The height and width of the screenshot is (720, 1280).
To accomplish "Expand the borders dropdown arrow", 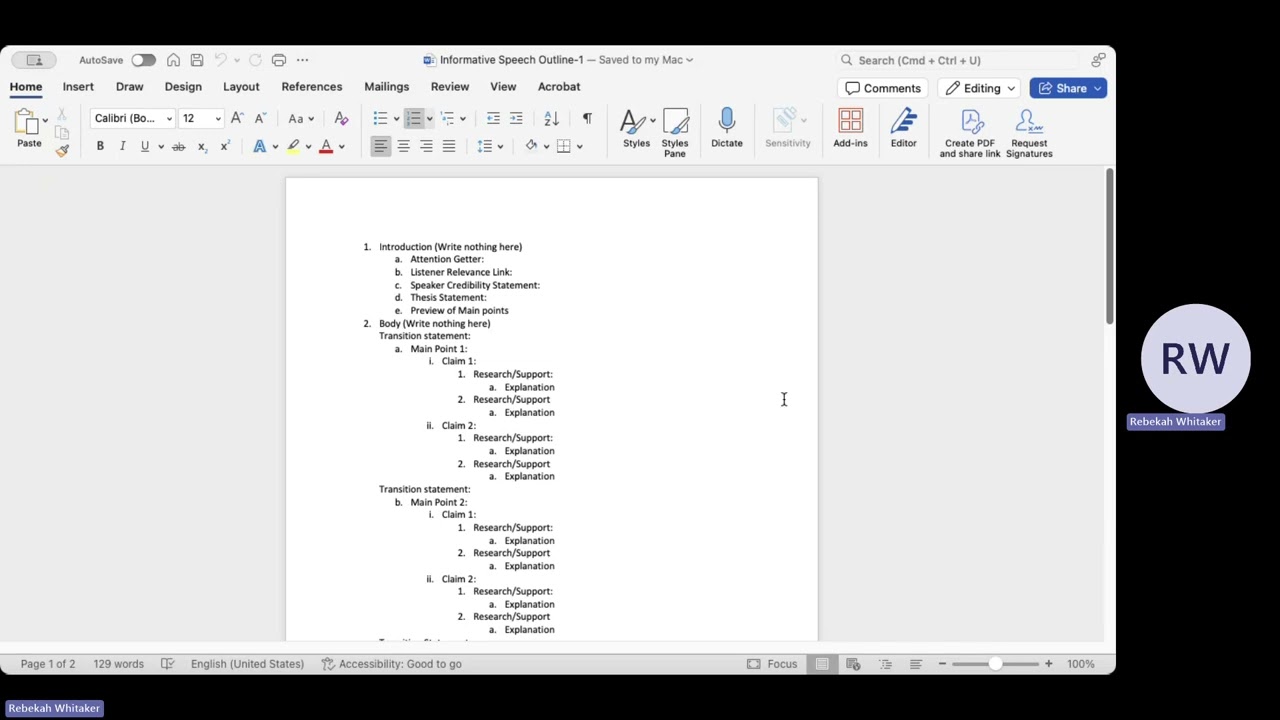I will point(579,147).
